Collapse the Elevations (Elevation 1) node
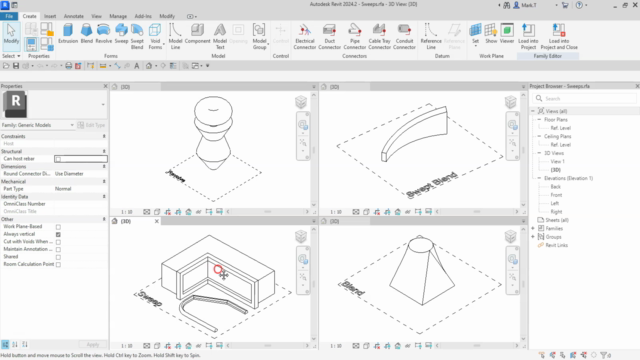This screenshot has width=640, height=360. click(539, 178)
